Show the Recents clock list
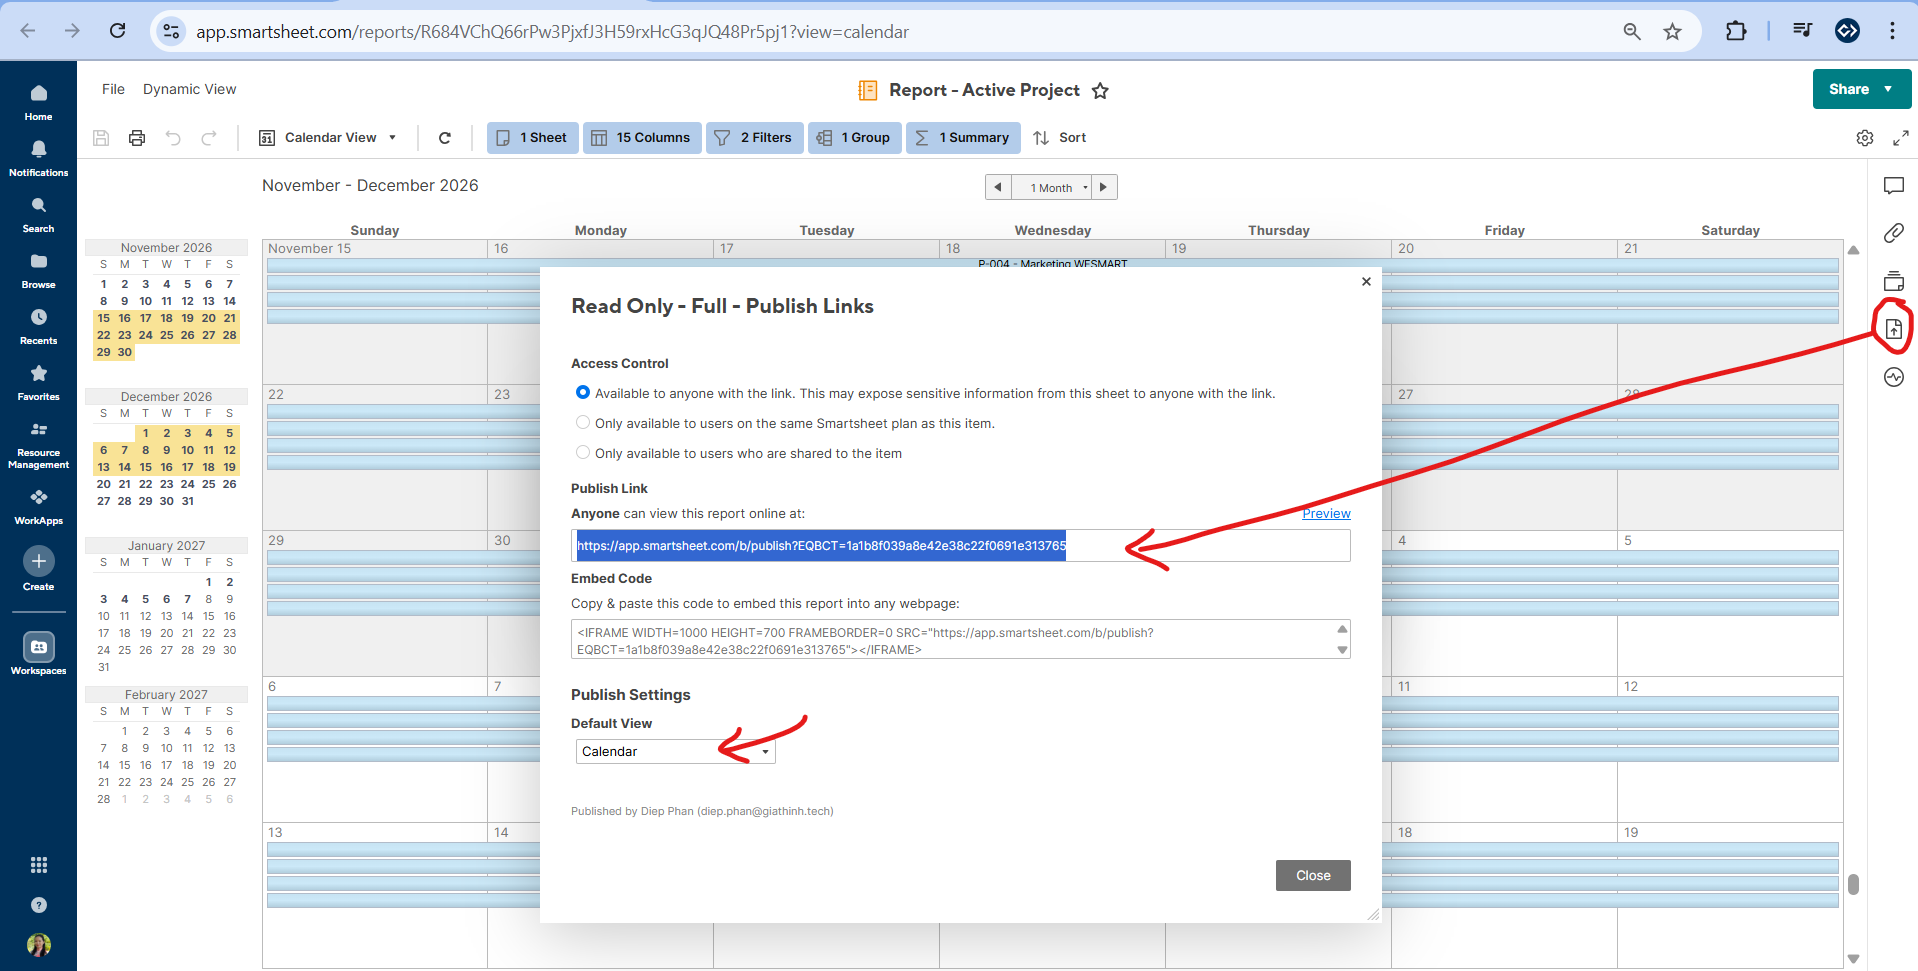This screenshot has width=1918, height=971. point(38,326)
